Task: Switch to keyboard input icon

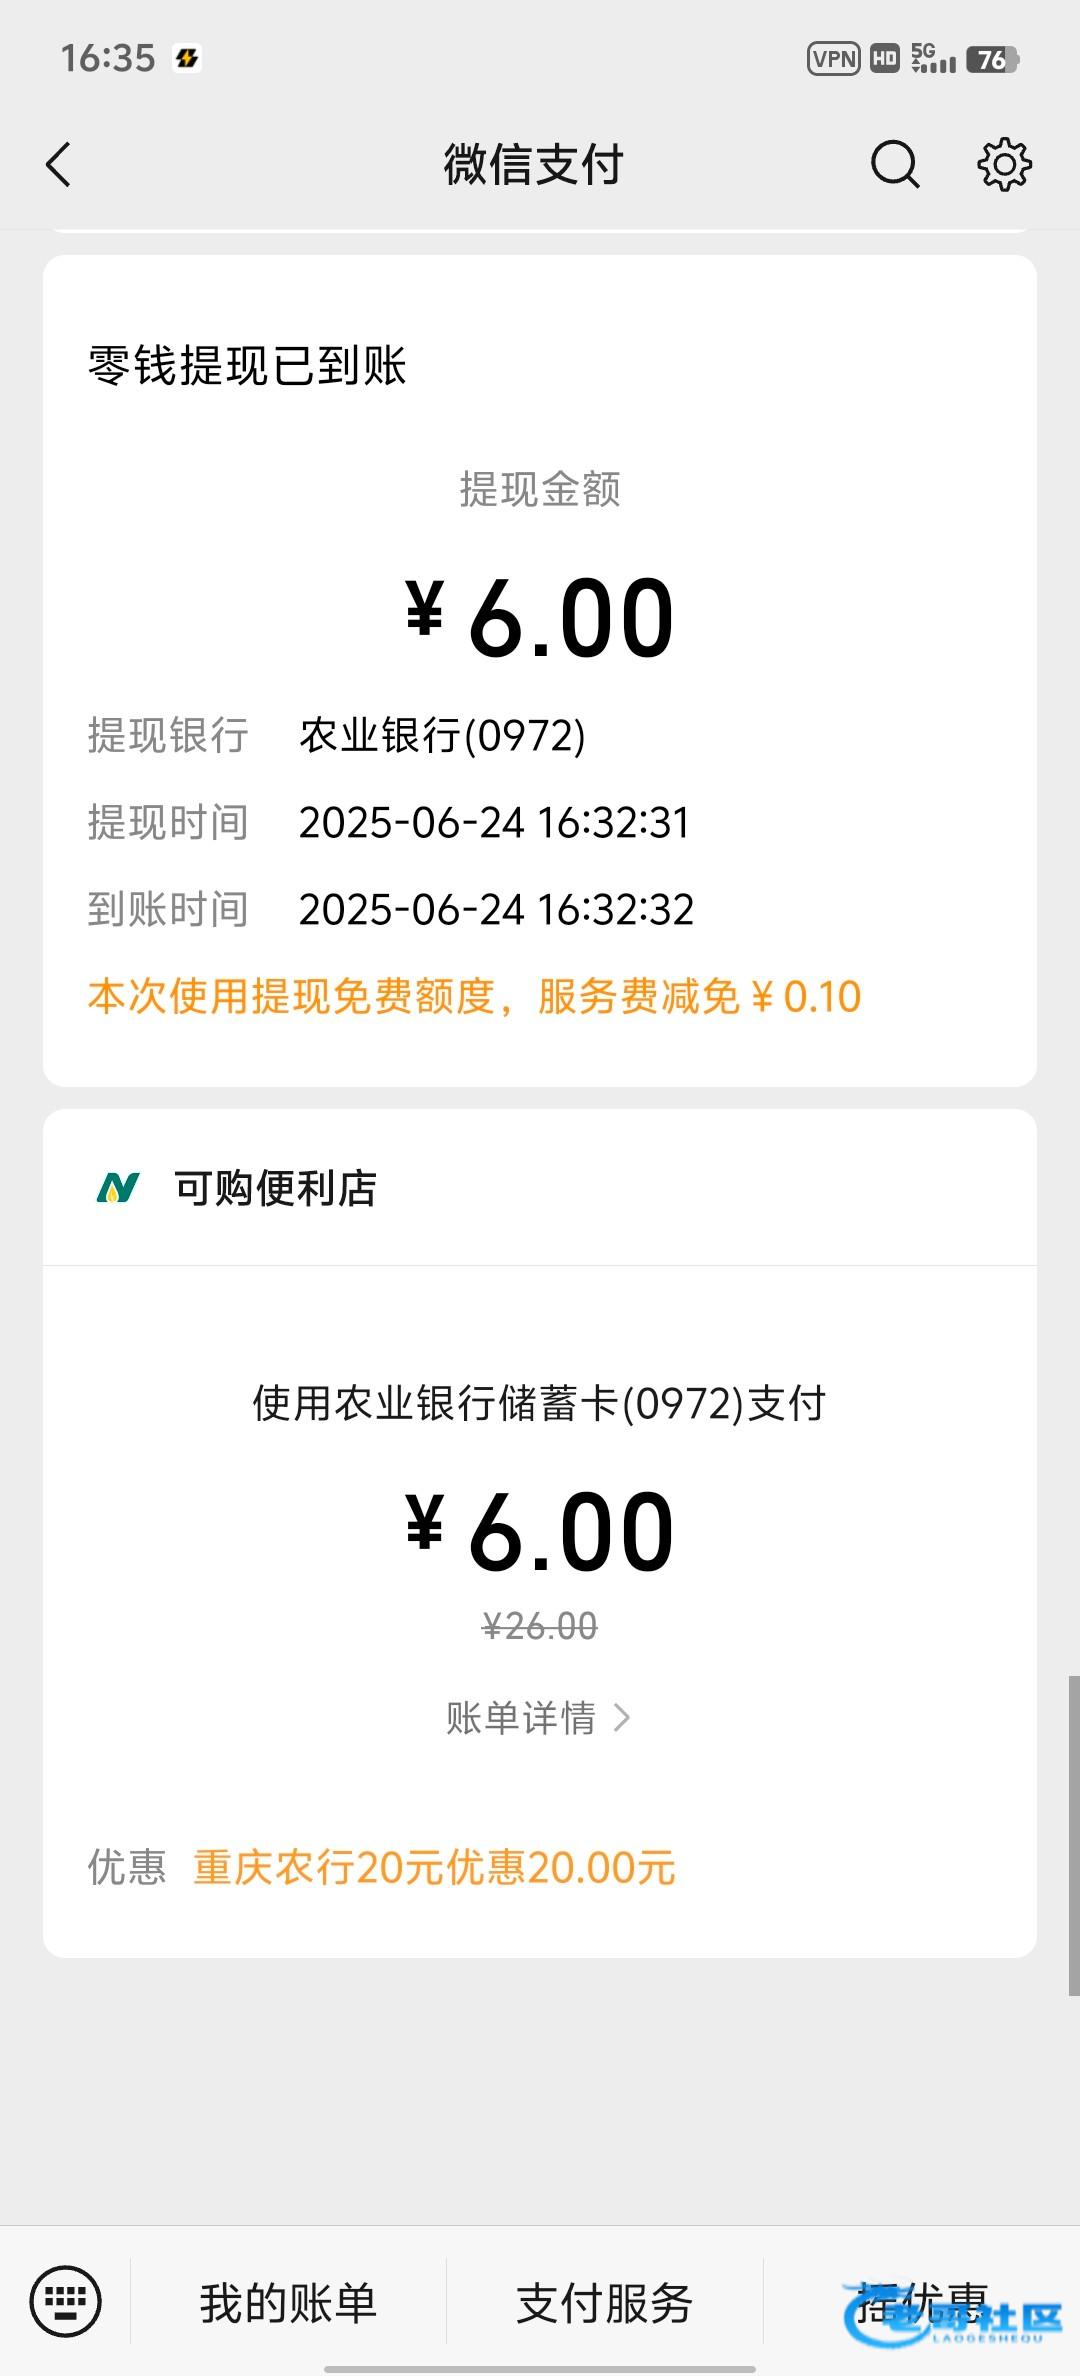Action: (66, 2302)
